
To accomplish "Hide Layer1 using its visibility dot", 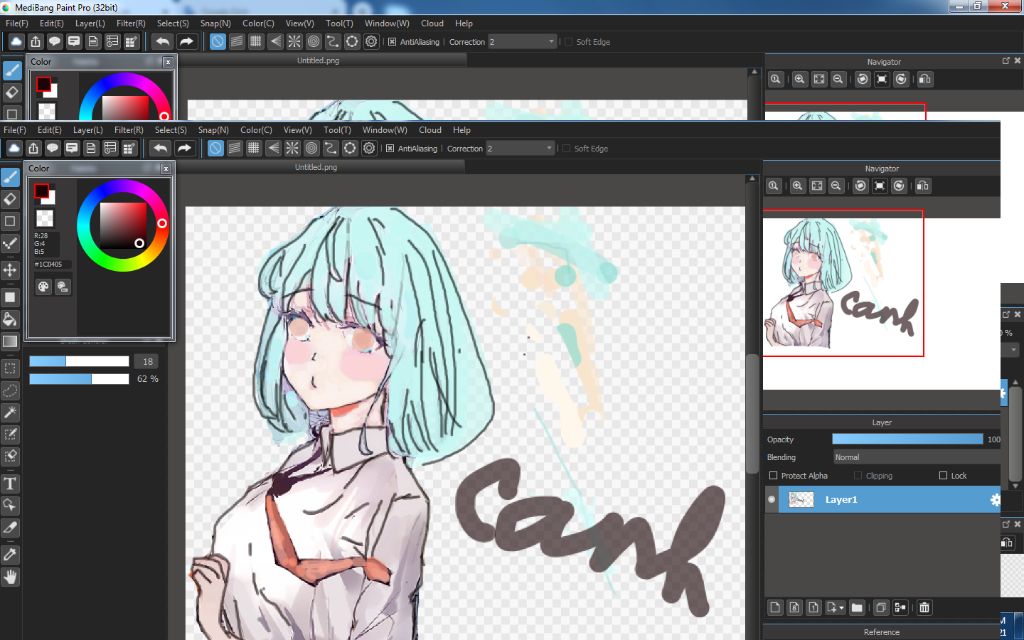I will coord(771,500).
